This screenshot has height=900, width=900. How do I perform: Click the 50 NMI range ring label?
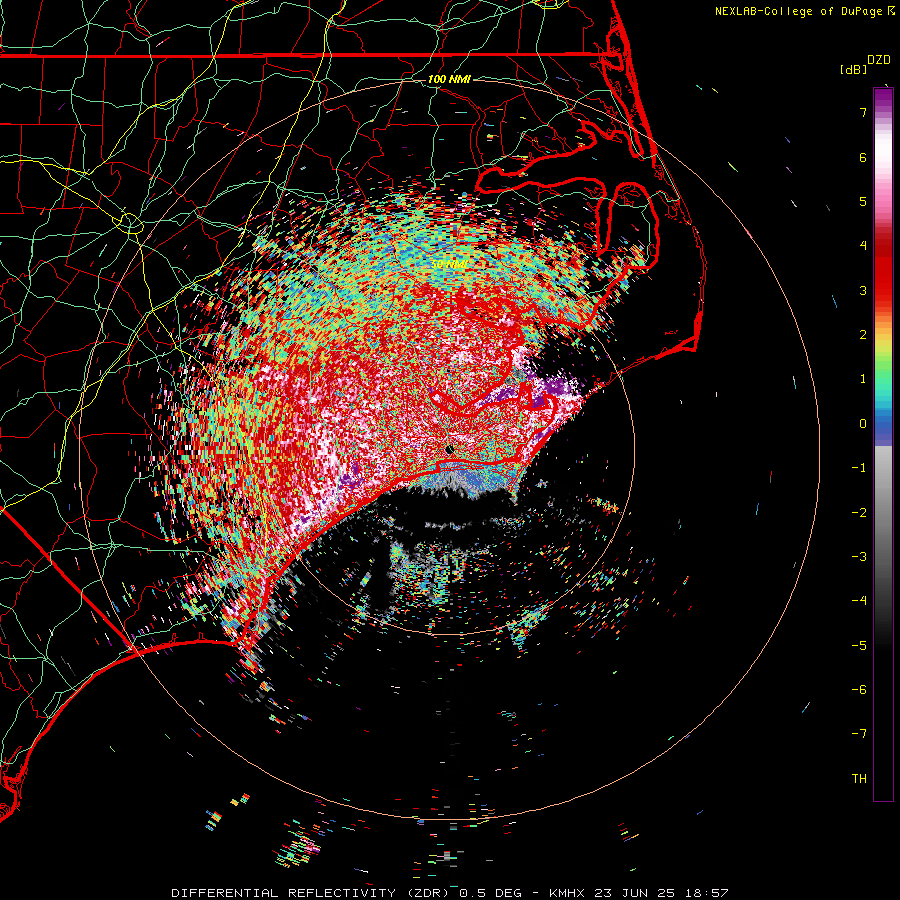tap(449, 264)
